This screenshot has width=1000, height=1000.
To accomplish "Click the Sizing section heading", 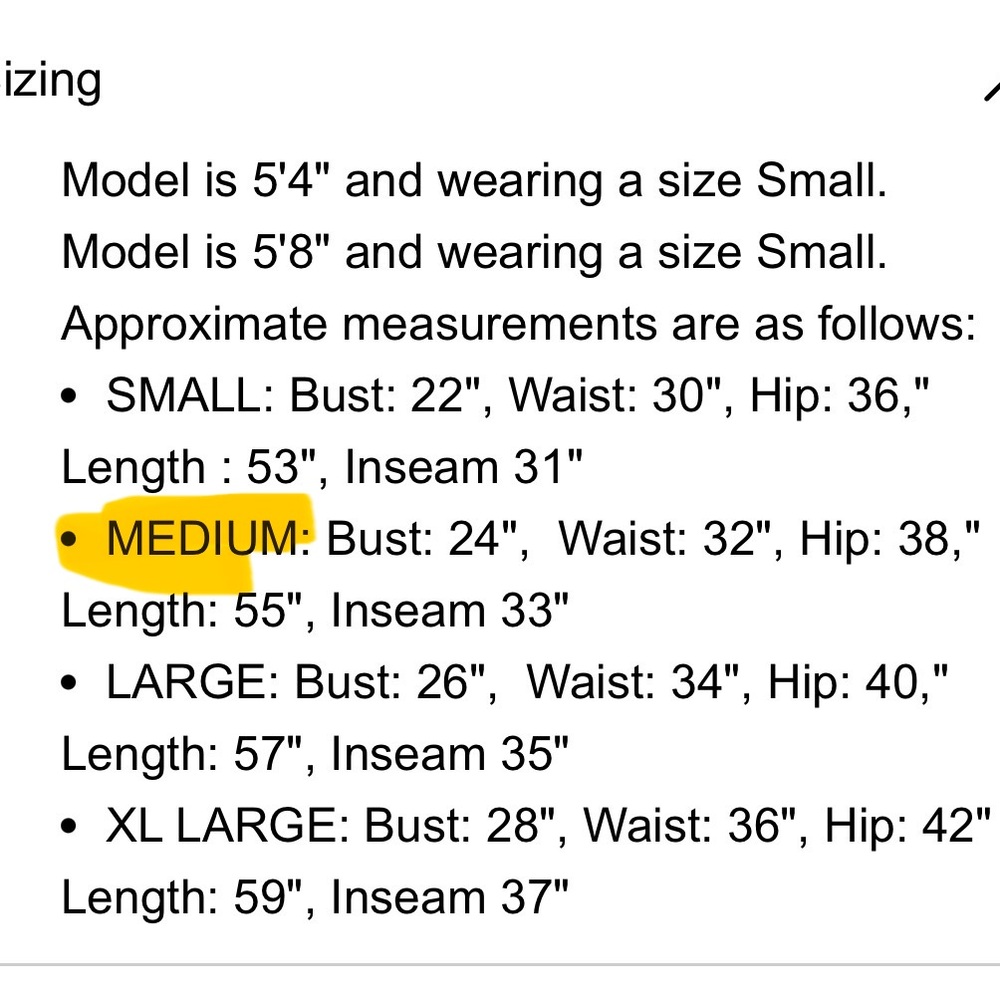I will 50,81.
